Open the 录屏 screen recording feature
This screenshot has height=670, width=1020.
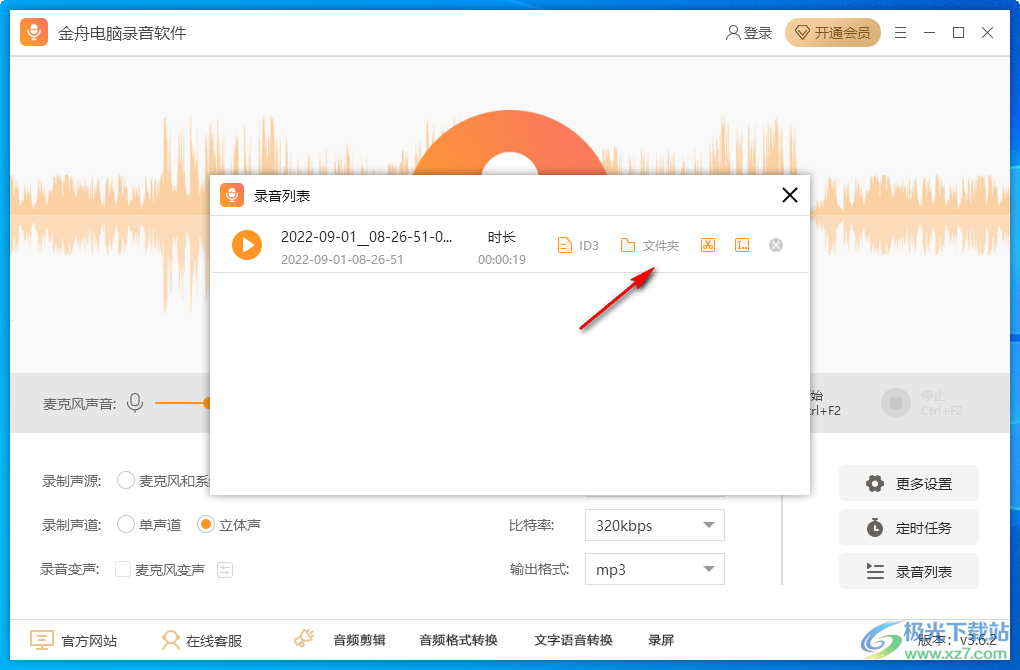coord(660,640)
